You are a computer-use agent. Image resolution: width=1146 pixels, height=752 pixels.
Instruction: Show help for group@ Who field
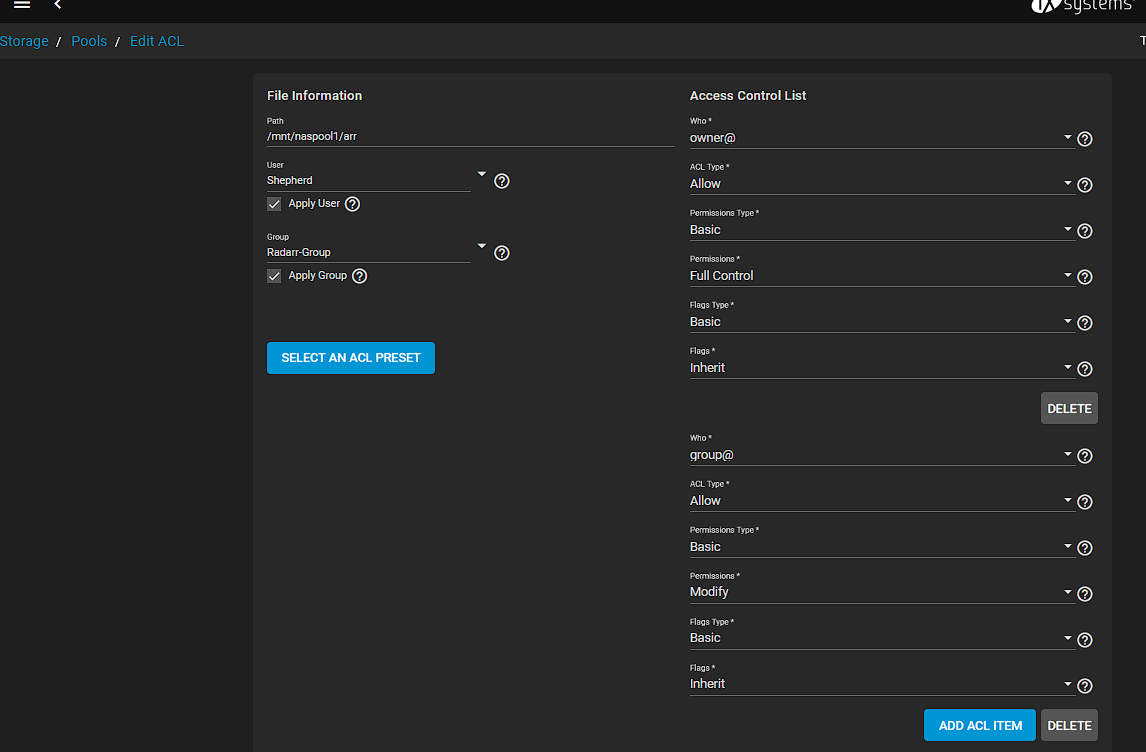tap(1085, 456)
